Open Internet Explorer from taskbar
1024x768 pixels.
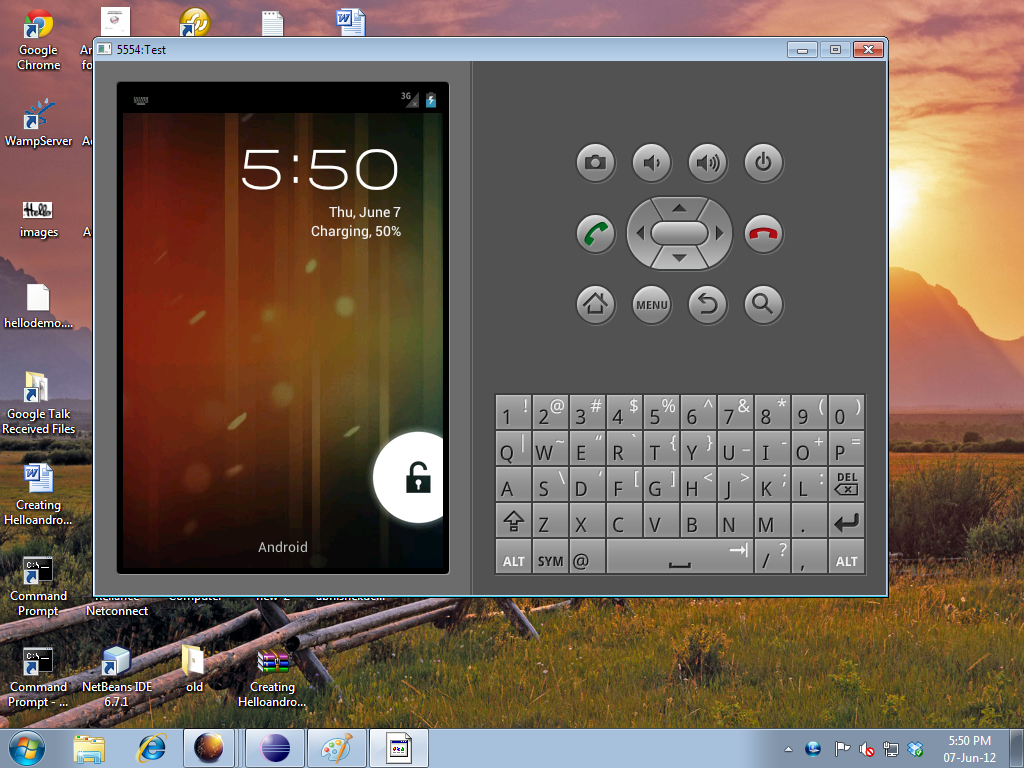click(x=152, y=748)
